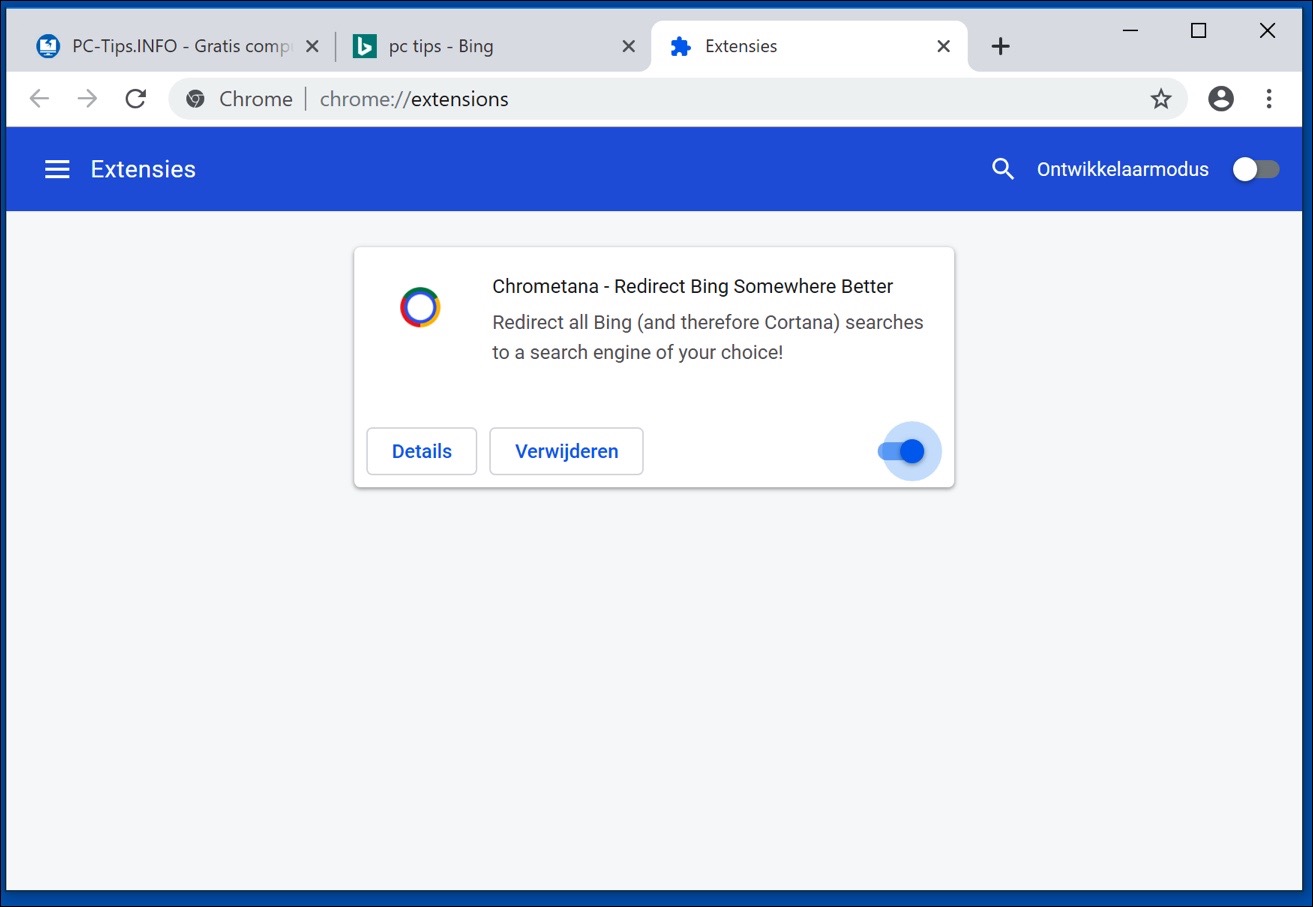
Task: Open the Extensies hamburger menu
Action: coord(57,169)
